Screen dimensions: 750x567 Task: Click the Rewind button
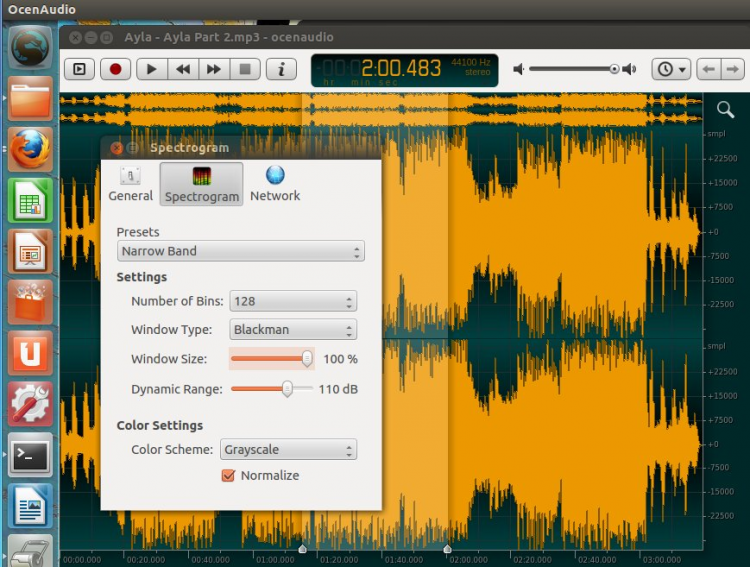click(182, 69)
